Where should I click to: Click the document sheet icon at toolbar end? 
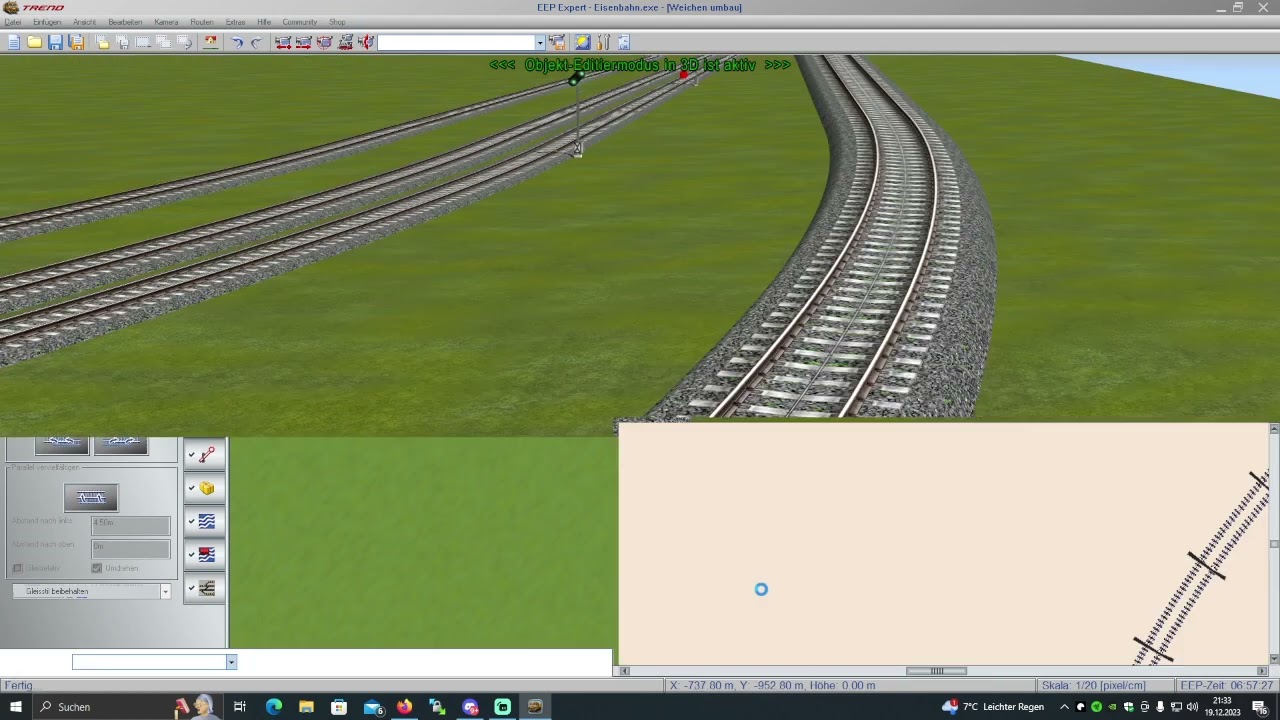pos(624,42)
